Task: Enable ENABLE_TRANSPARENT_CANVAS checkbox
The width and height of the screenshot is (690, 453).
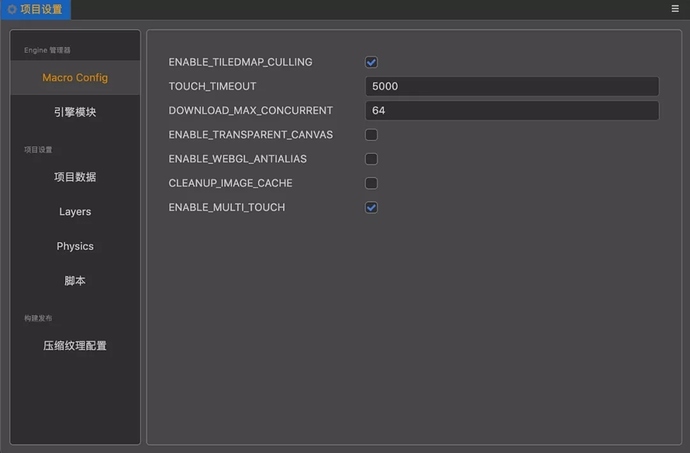Action: tap(371, 135)
